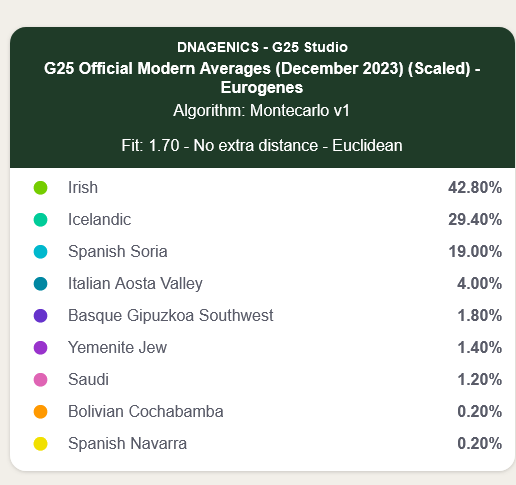
Task: Click the orange Bolivian Cochabamba color dot
Action: coord(40,412)
